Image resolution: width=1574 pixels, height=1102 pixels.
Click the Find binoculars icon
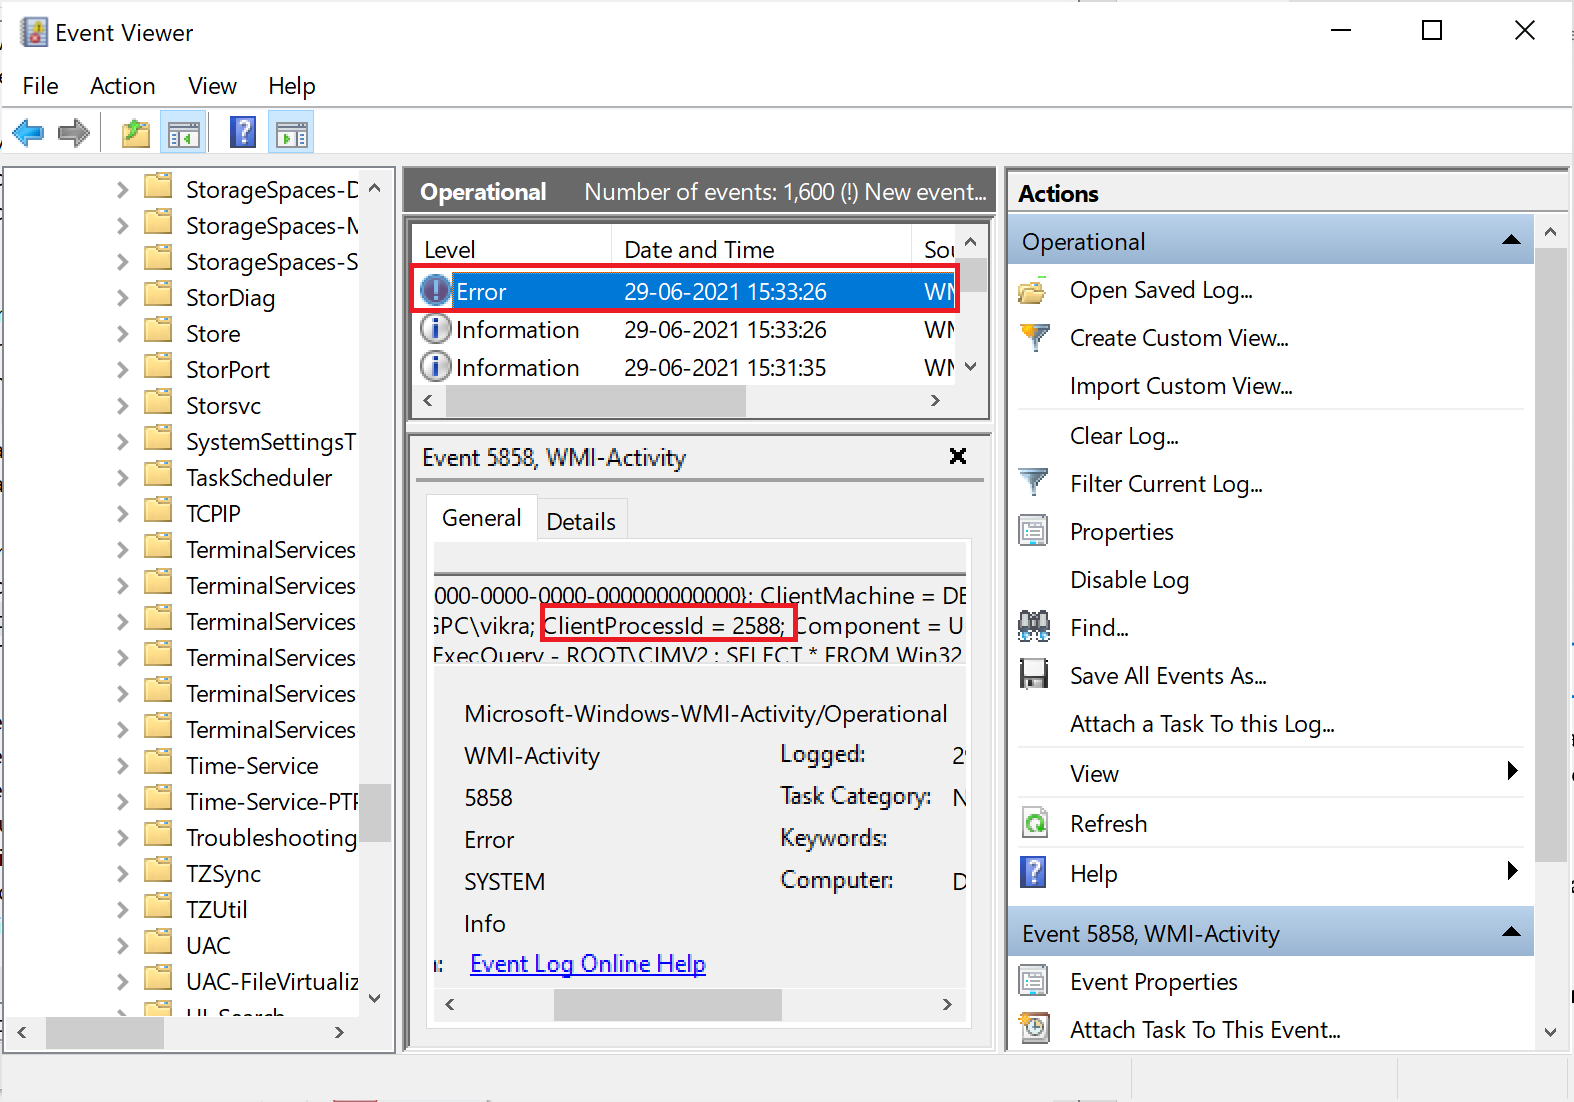coord(1033,628)
